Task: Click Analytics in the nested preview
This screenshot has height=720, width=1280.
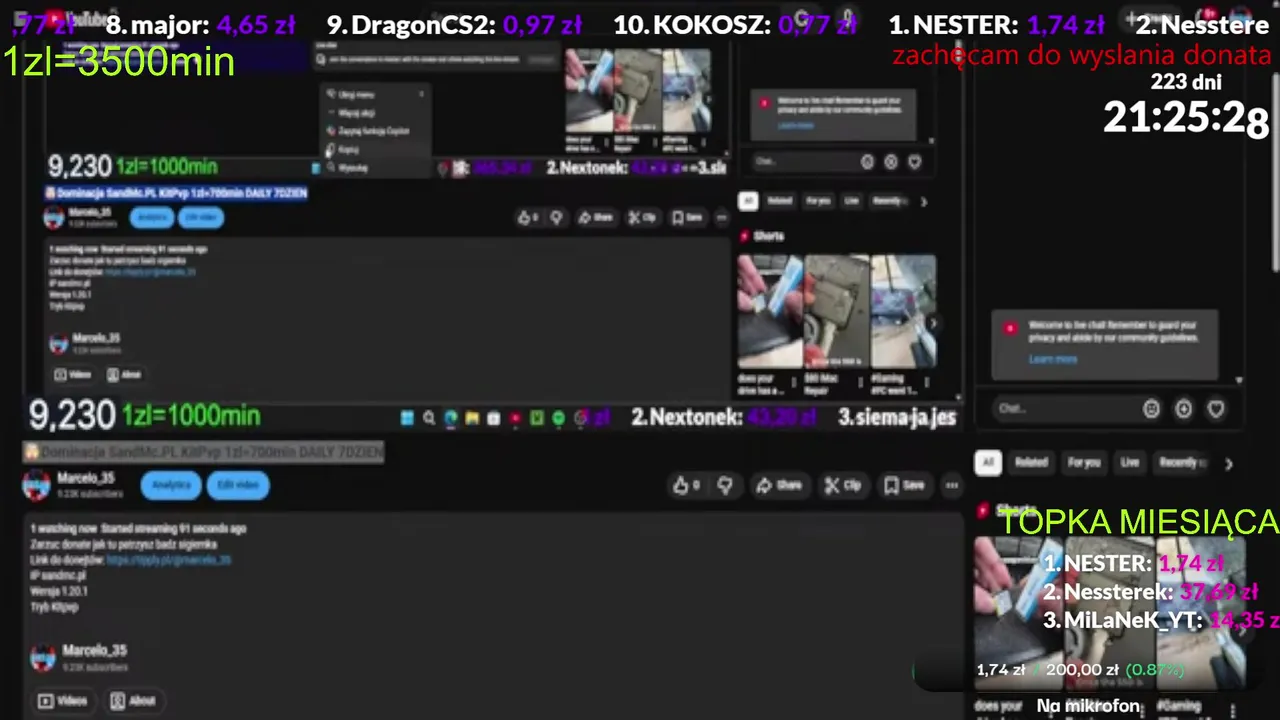Action: (153, 217)
